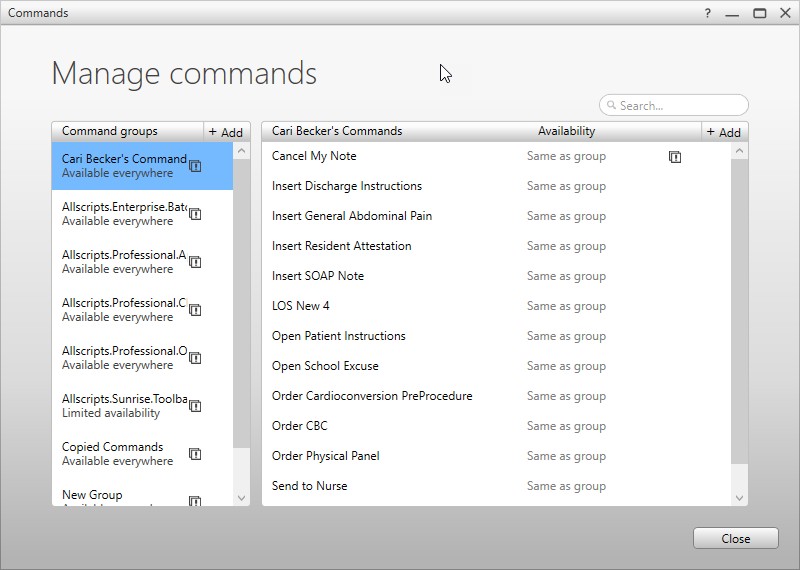Click the icon beside Allscripts.Sunrise.Toolbar group
800x570 pixels.
tap(195, 406)
